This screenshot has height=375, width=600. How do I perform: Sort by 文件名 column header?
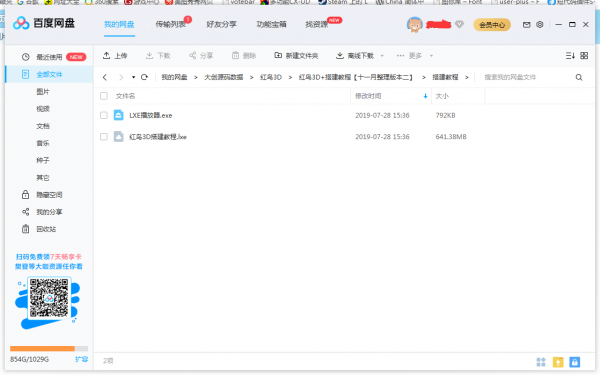(x=125, y=96)
